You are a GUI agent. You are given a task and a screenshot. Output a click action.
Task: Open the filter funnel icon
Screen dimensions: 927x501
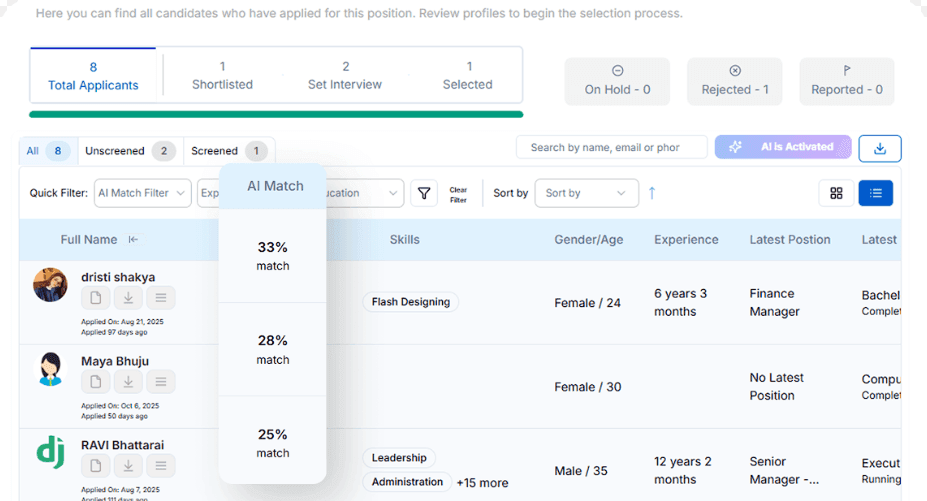tap(424, 193)
